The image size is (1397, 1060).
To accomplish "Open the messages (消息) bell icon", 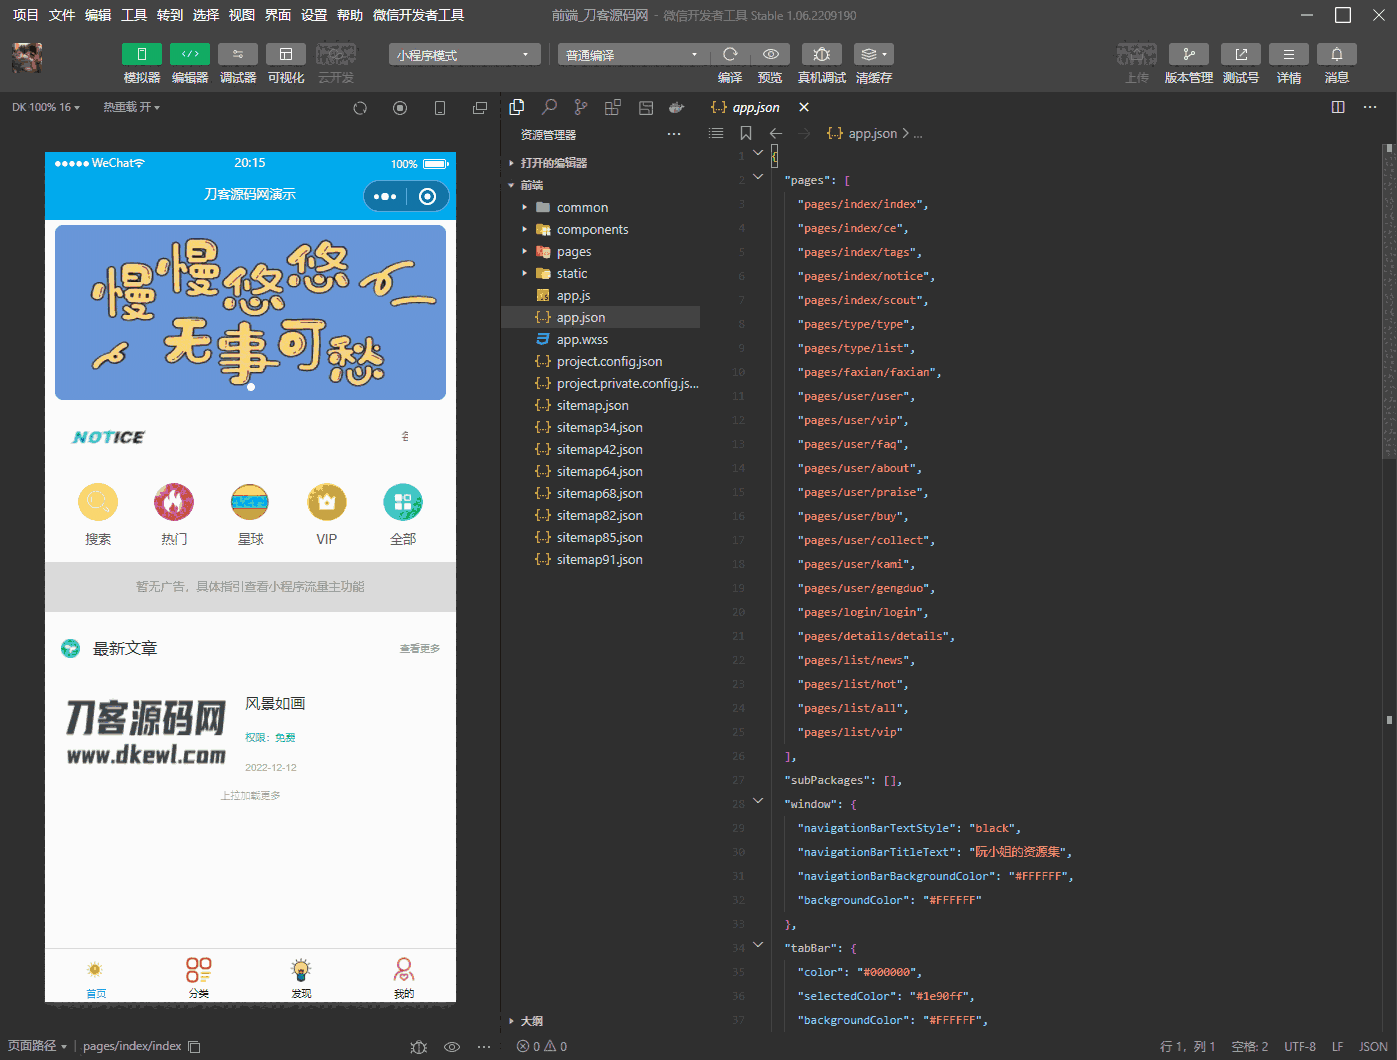I will click(1336, 55).
